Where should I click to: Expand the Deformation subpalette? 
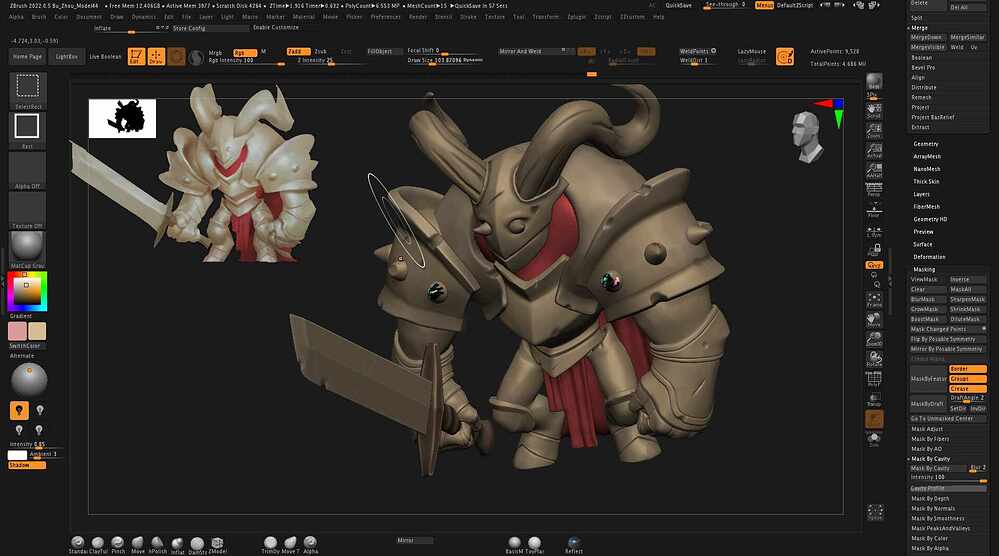pos(930,257)
